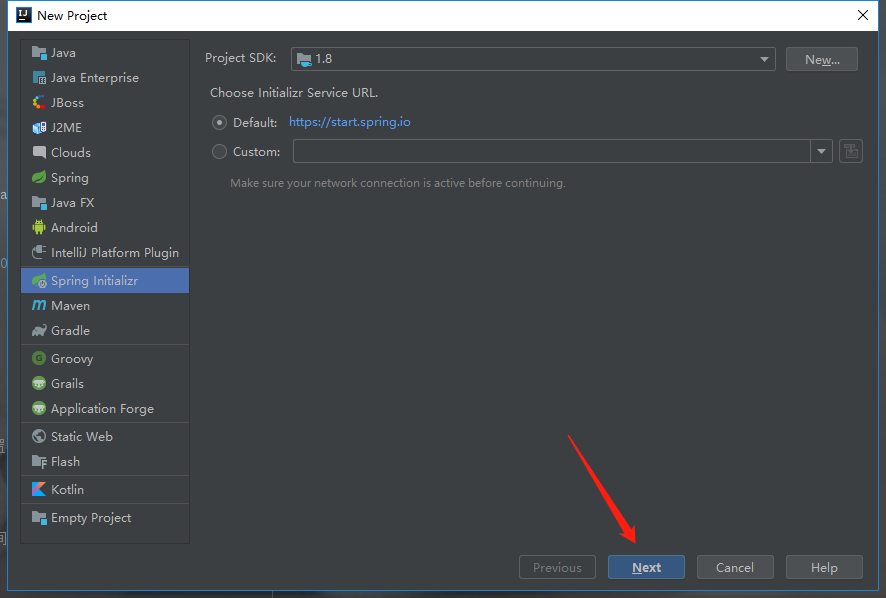
Task: Select the 'Application Forge' entry text
Action: [102, 409]
